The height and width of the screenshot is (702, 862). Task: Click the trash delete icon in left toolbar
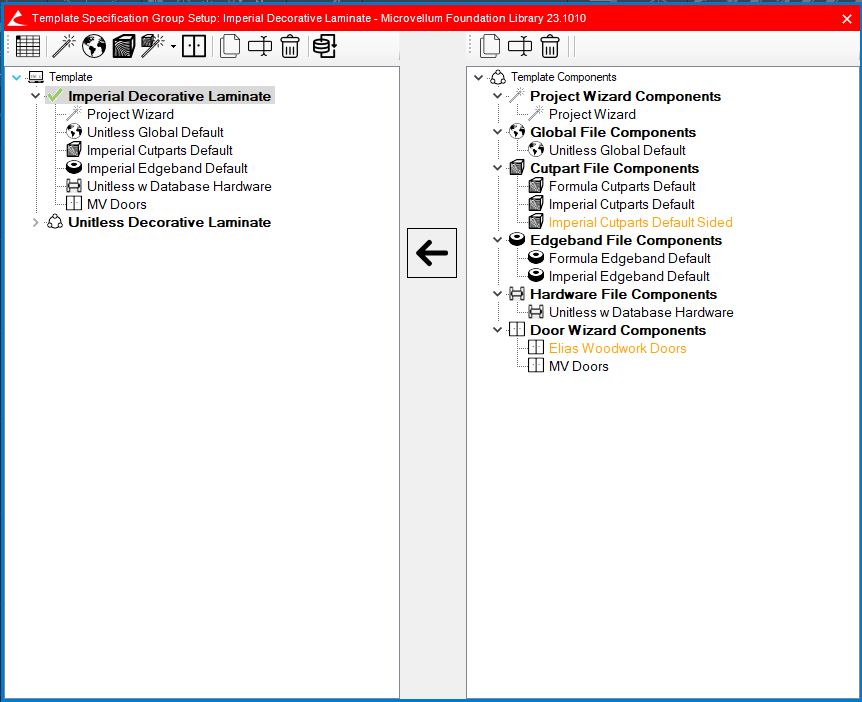tap(290, 46)
